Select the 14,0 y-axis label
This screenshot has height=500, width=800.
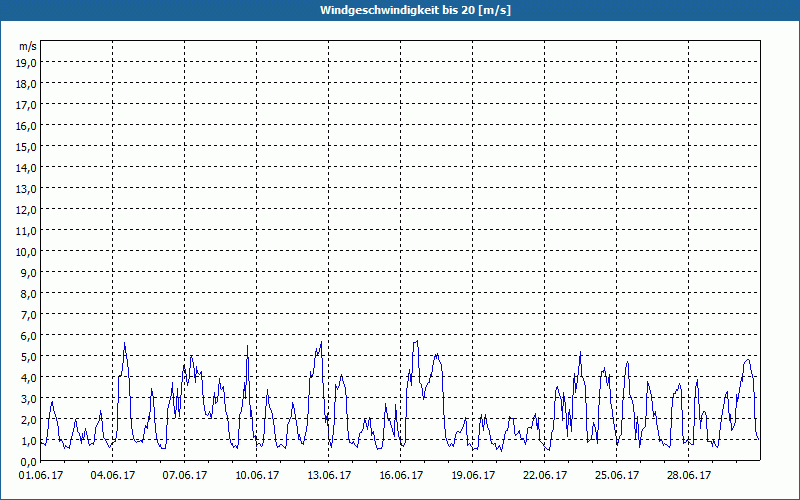(27, 168)
